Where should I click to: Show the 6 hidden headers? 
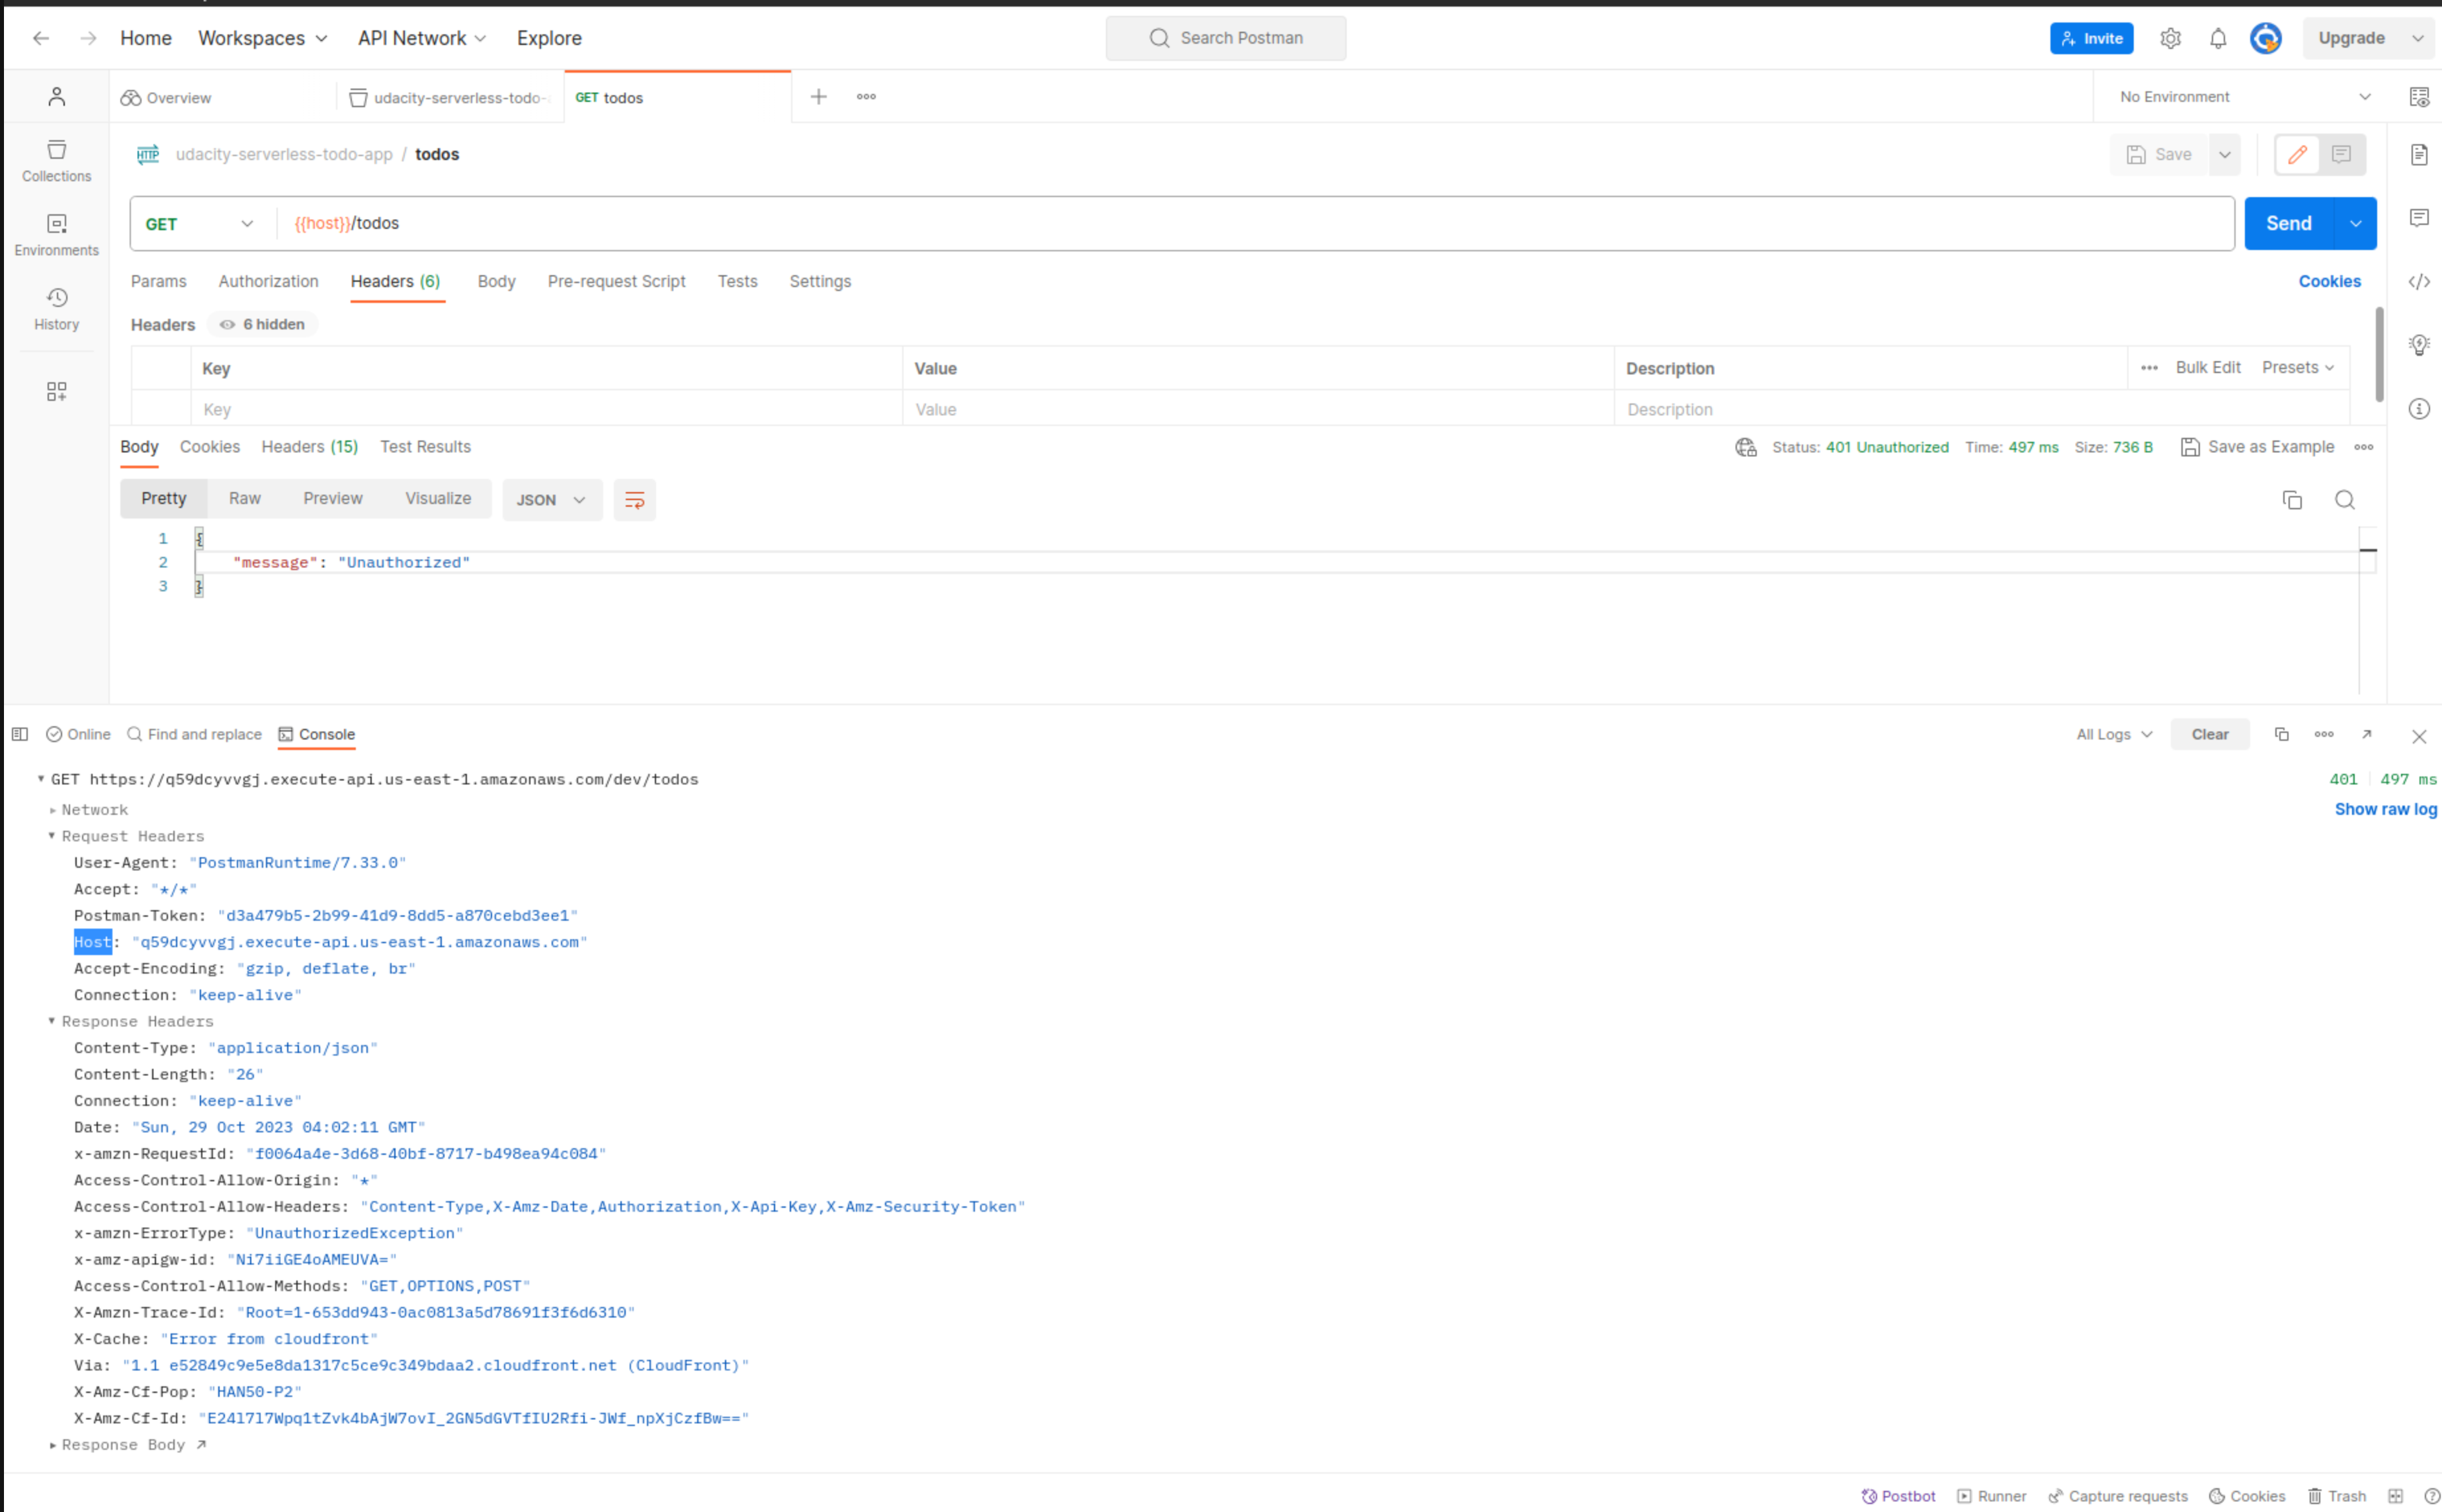[x=263, y=324]
